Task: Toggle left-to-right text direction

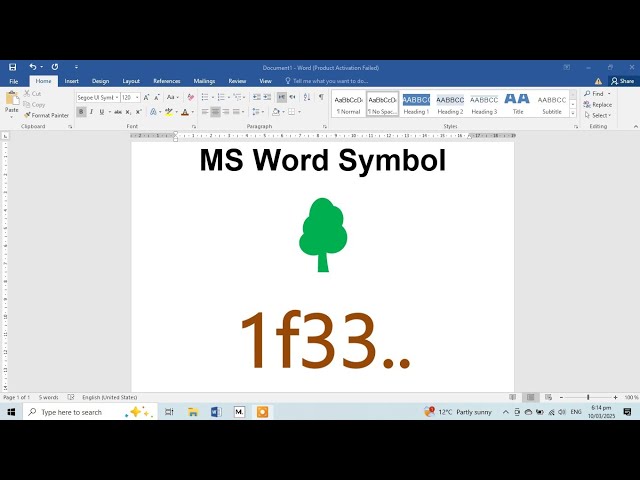Action: pyautogui.click(x=282, y=97)
